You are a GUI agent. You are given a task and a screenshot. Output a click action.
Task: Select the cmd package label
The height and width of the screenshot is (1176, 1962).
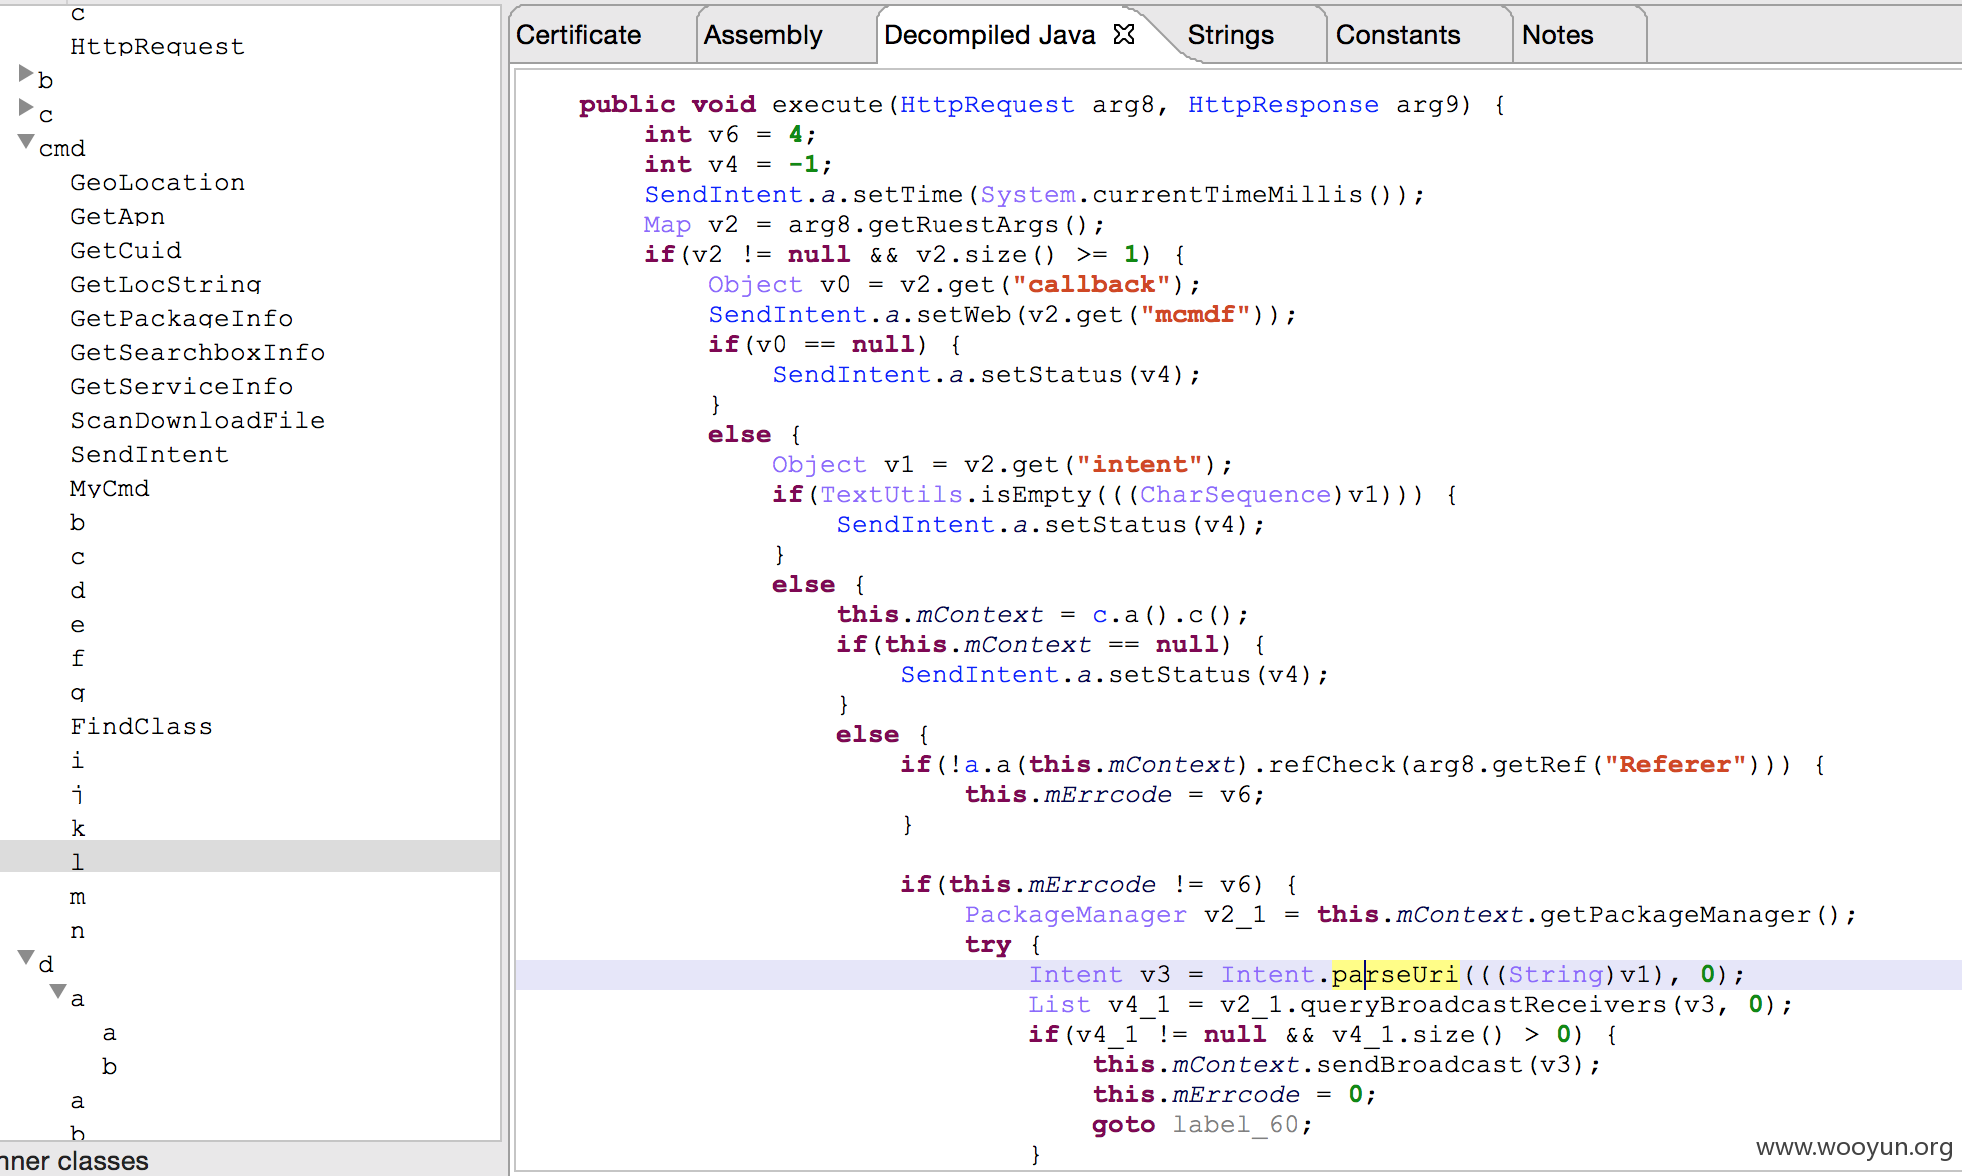pos(62,148)
